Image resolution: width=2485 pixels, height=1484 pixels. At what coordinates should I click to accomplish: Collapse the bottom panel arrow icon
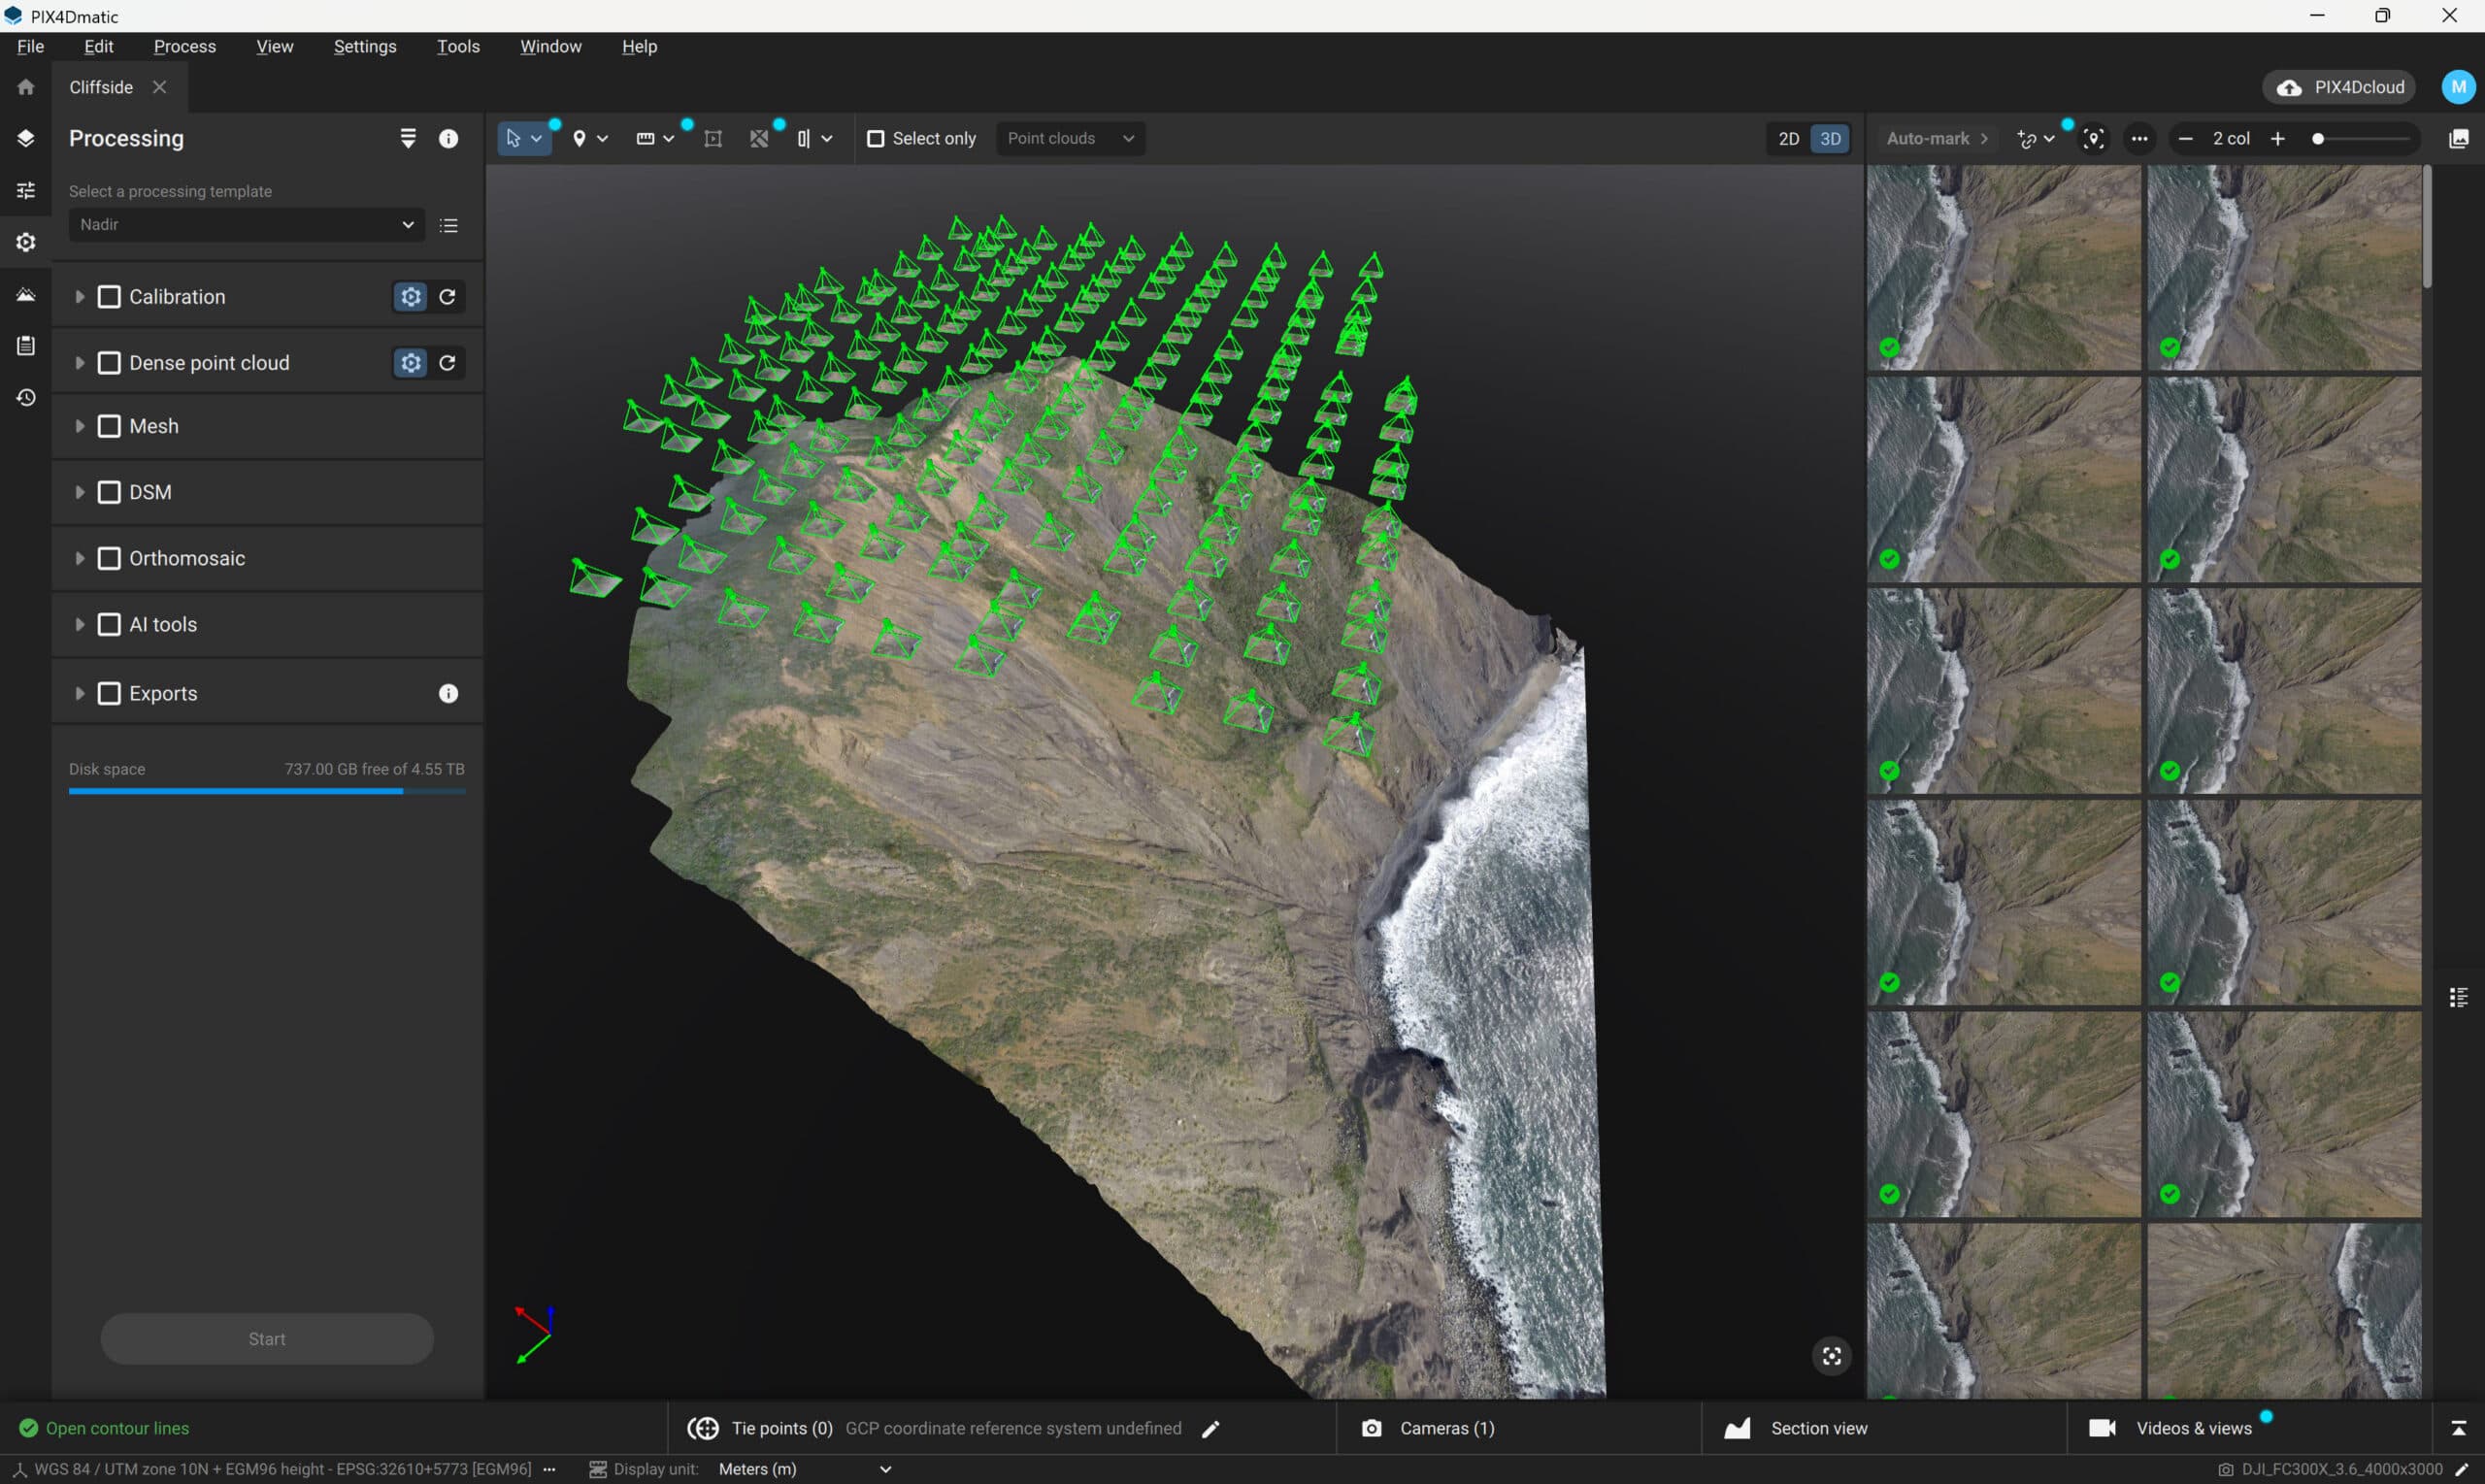click(2459, 1429)
